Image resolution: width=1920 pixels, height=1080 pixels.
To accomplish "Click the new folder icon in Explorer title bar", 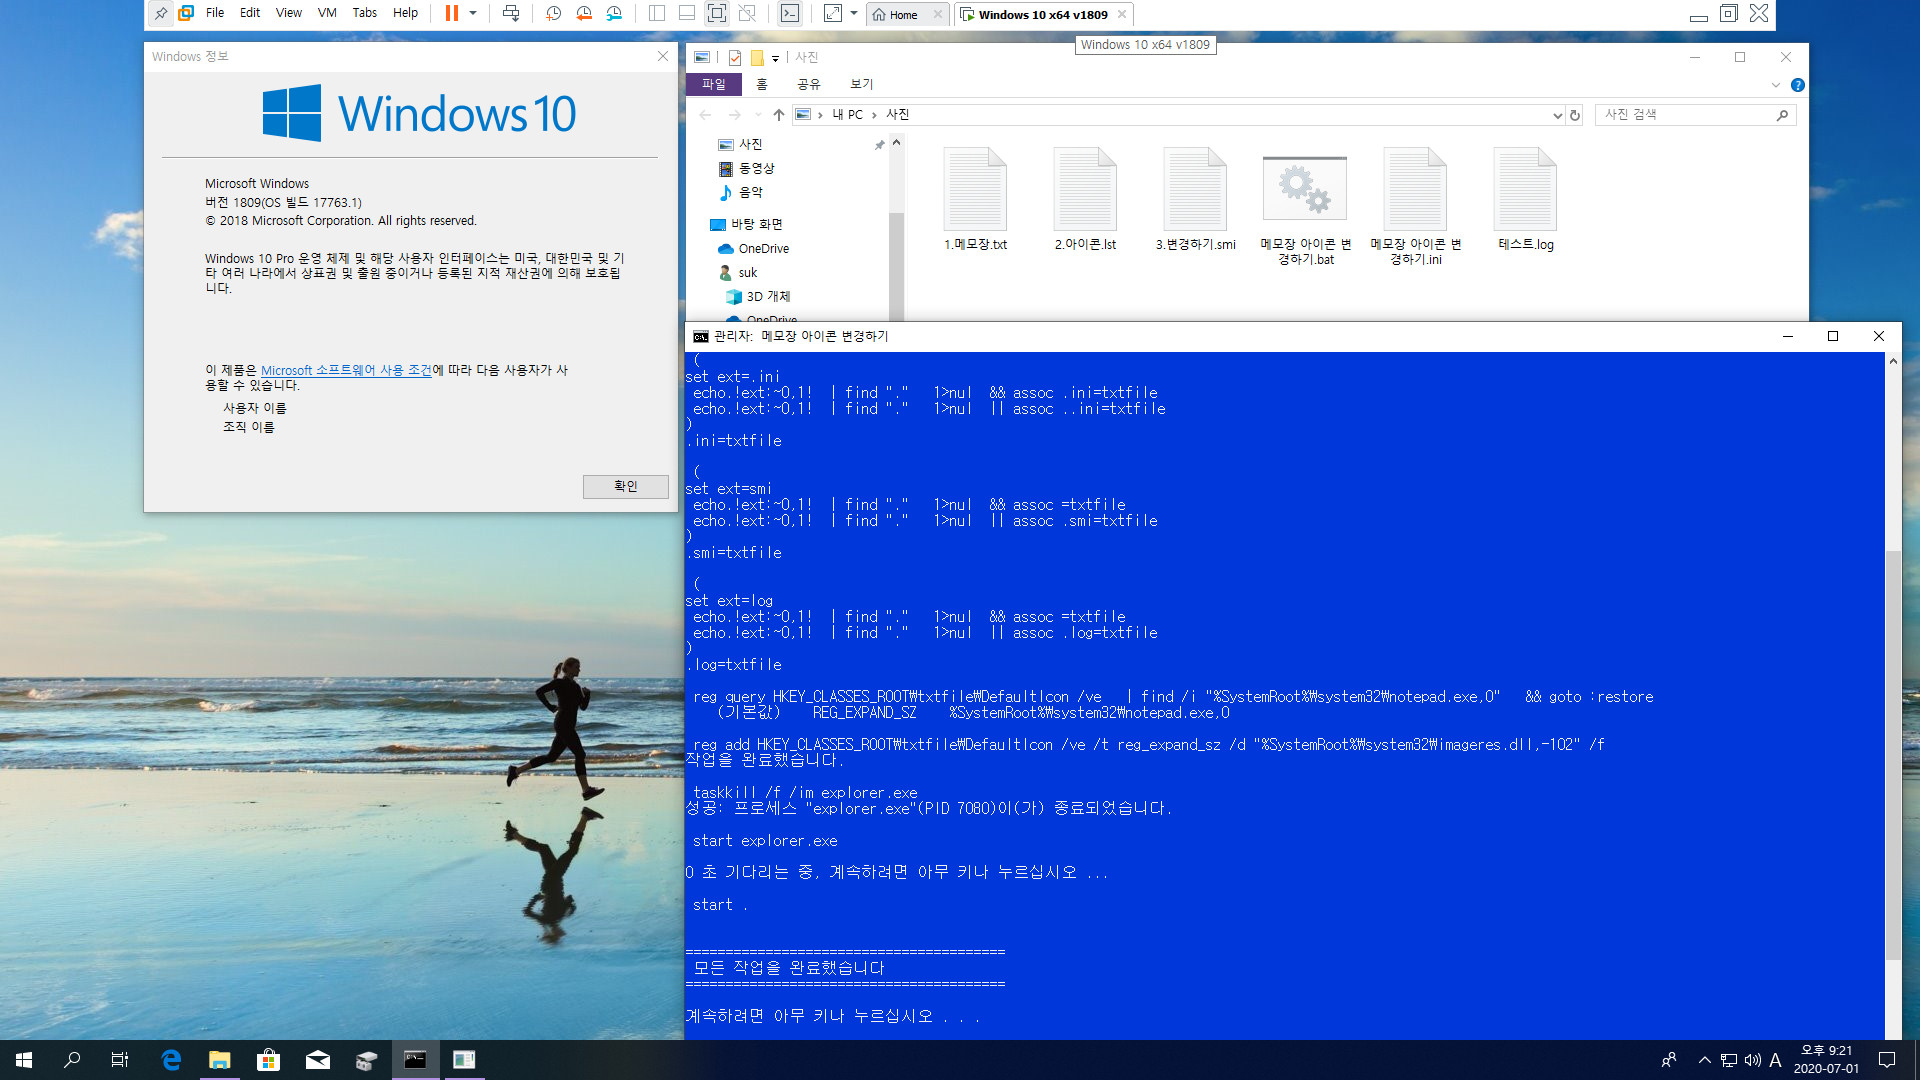I will click(x=757, y=58).
